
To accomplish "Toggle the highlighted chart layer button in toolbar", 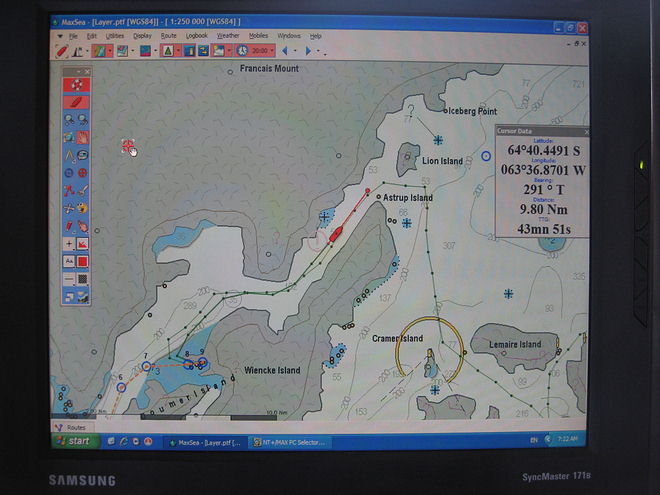I will click(99, 51).
